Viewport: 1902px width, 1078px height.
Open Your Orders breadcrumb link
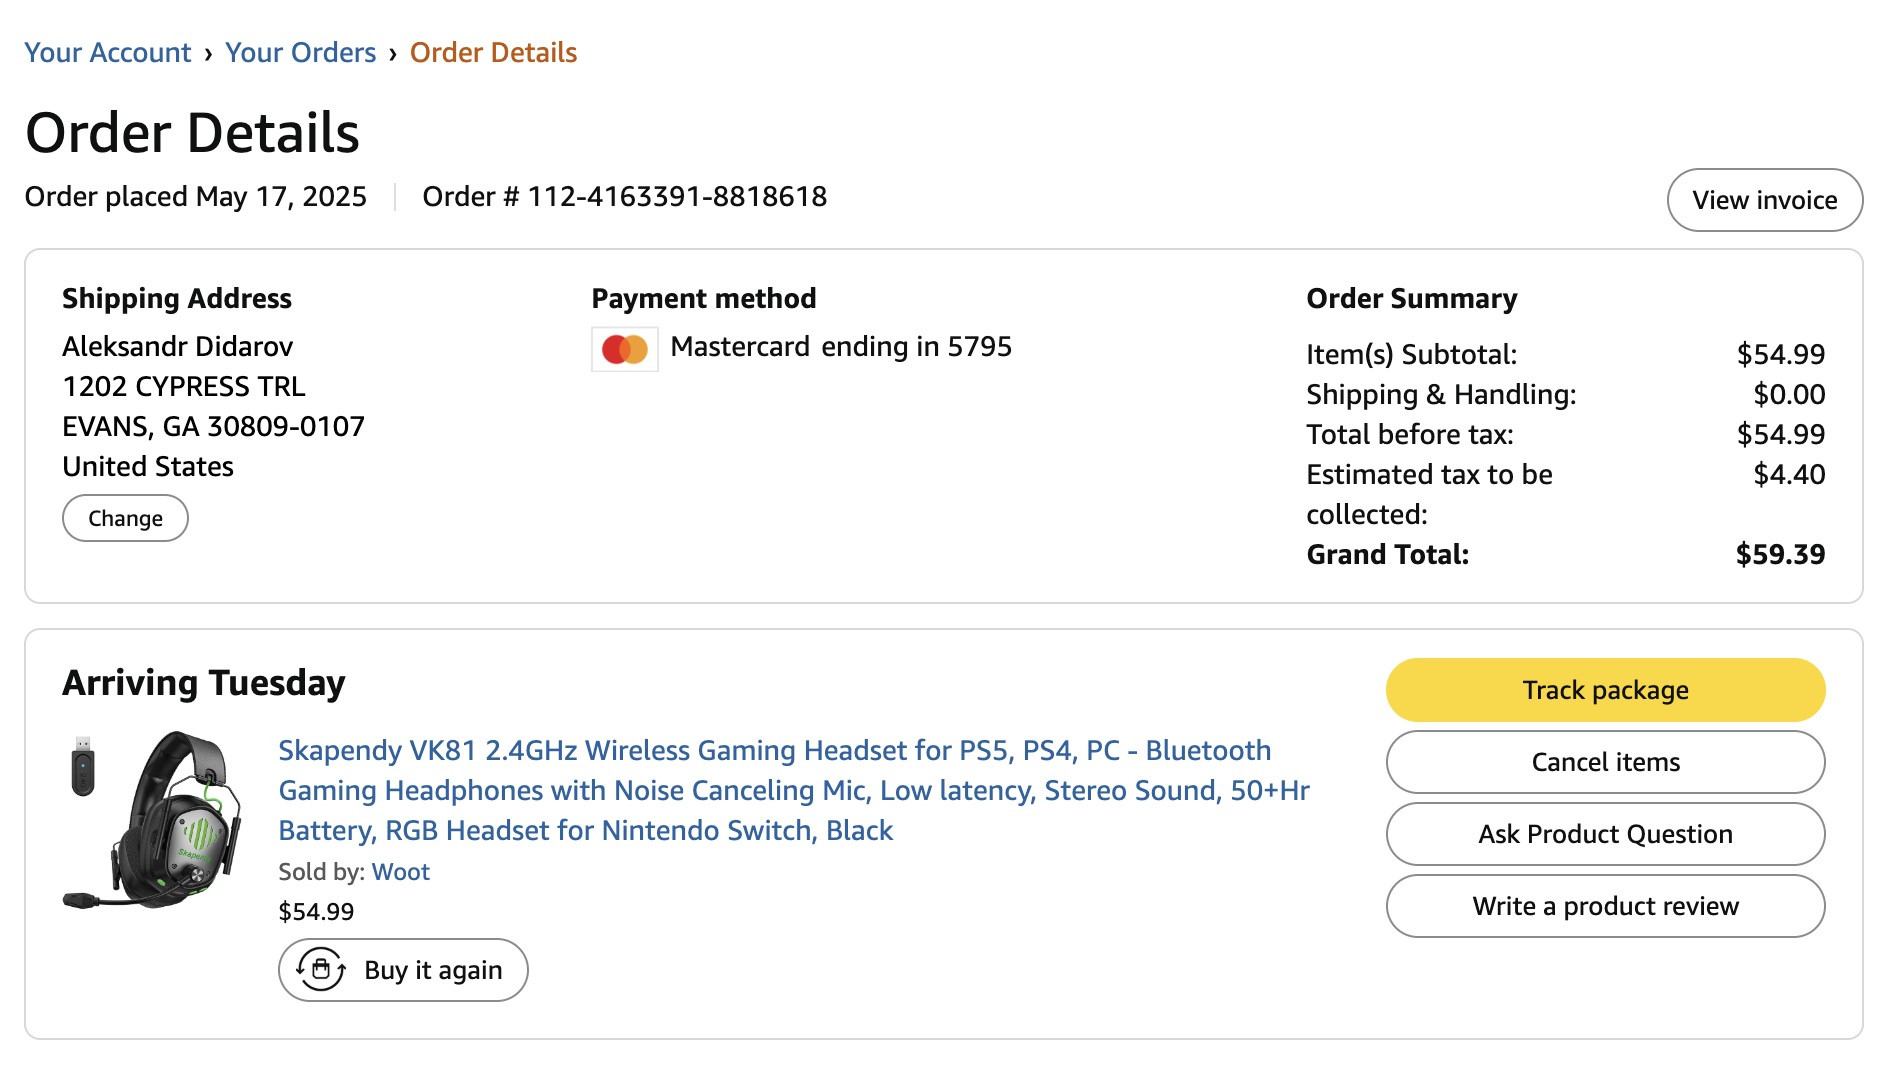300,52
